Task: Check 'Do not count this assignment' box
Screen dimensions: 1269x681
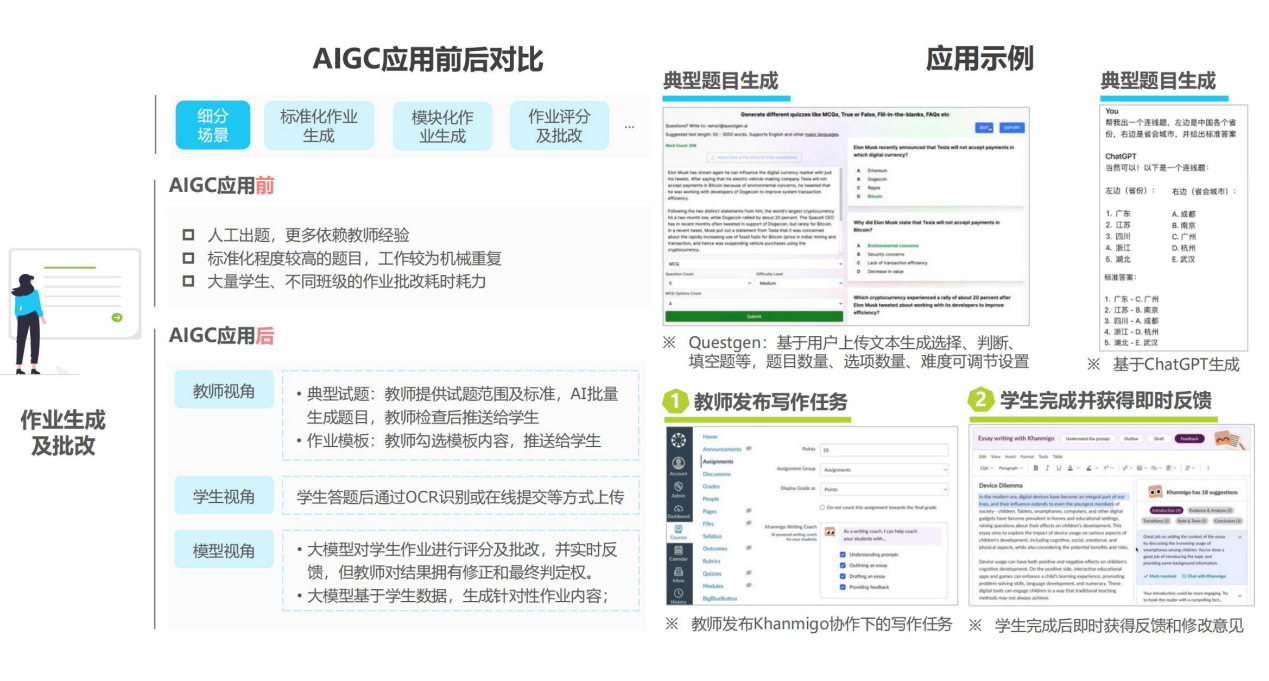Action: click(822, 507)
